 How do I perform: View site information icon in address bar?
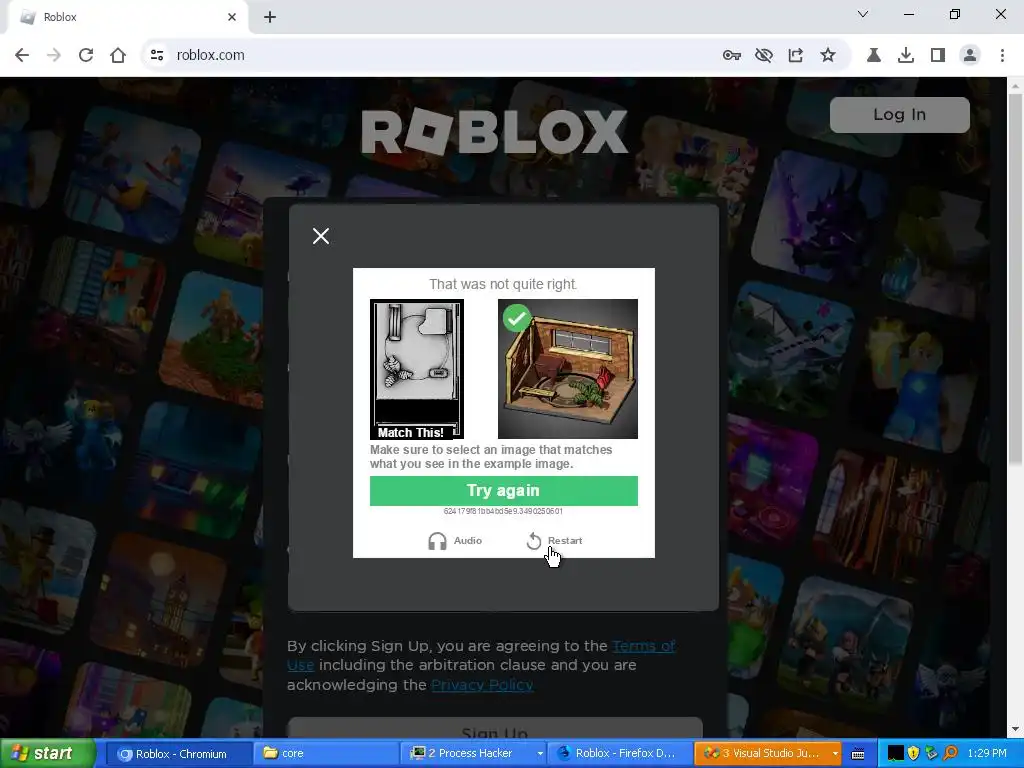click(157, 55)
